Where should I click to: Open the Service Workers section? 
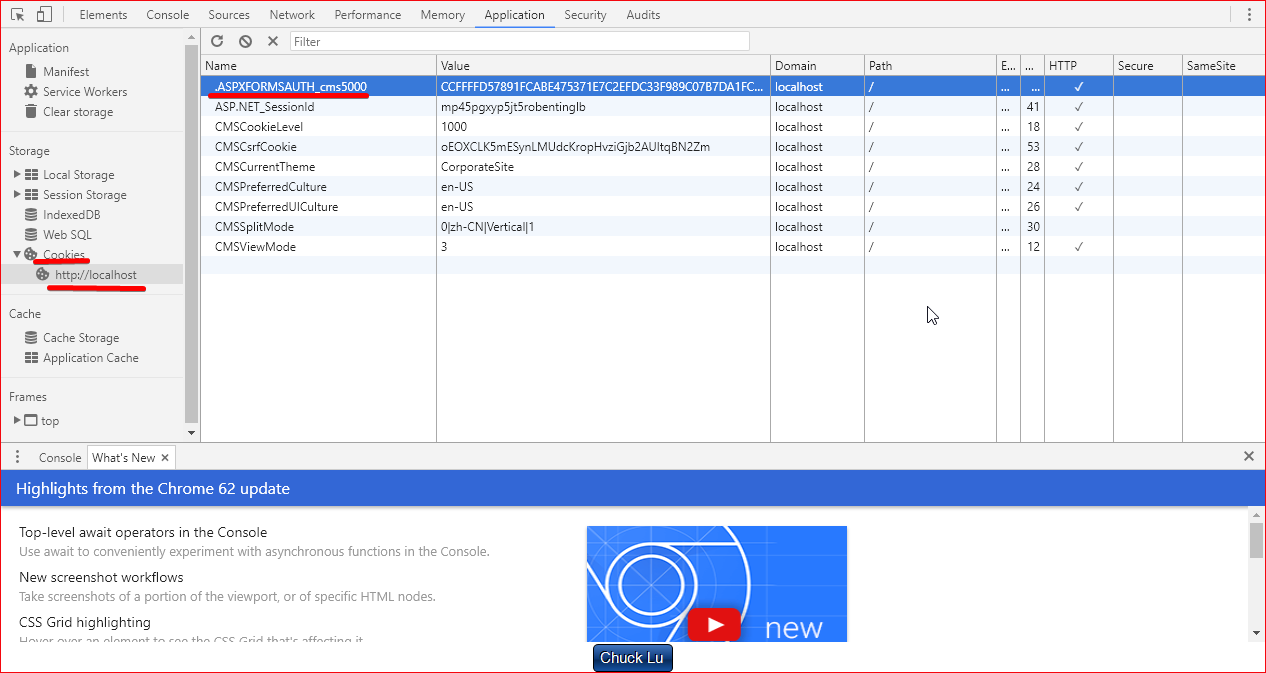85,92
